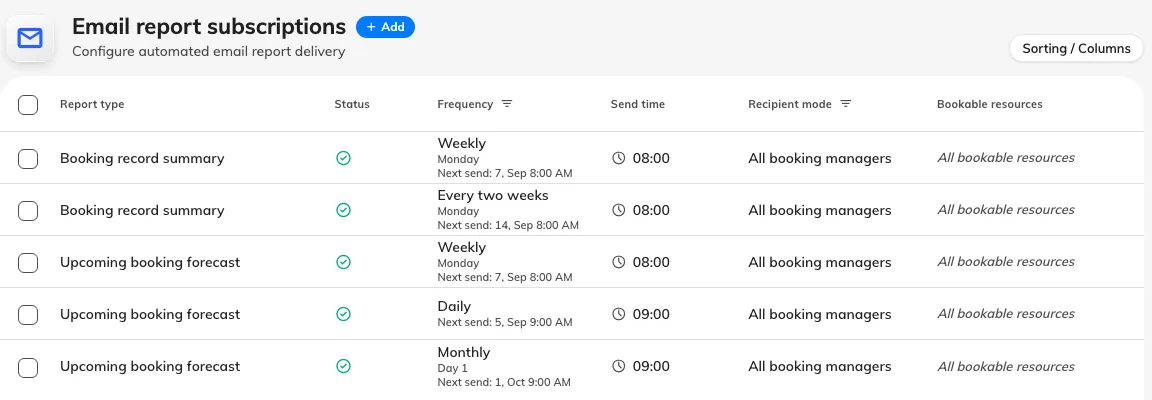Open the Recipient mode column filter icon

tap(846, 104)
